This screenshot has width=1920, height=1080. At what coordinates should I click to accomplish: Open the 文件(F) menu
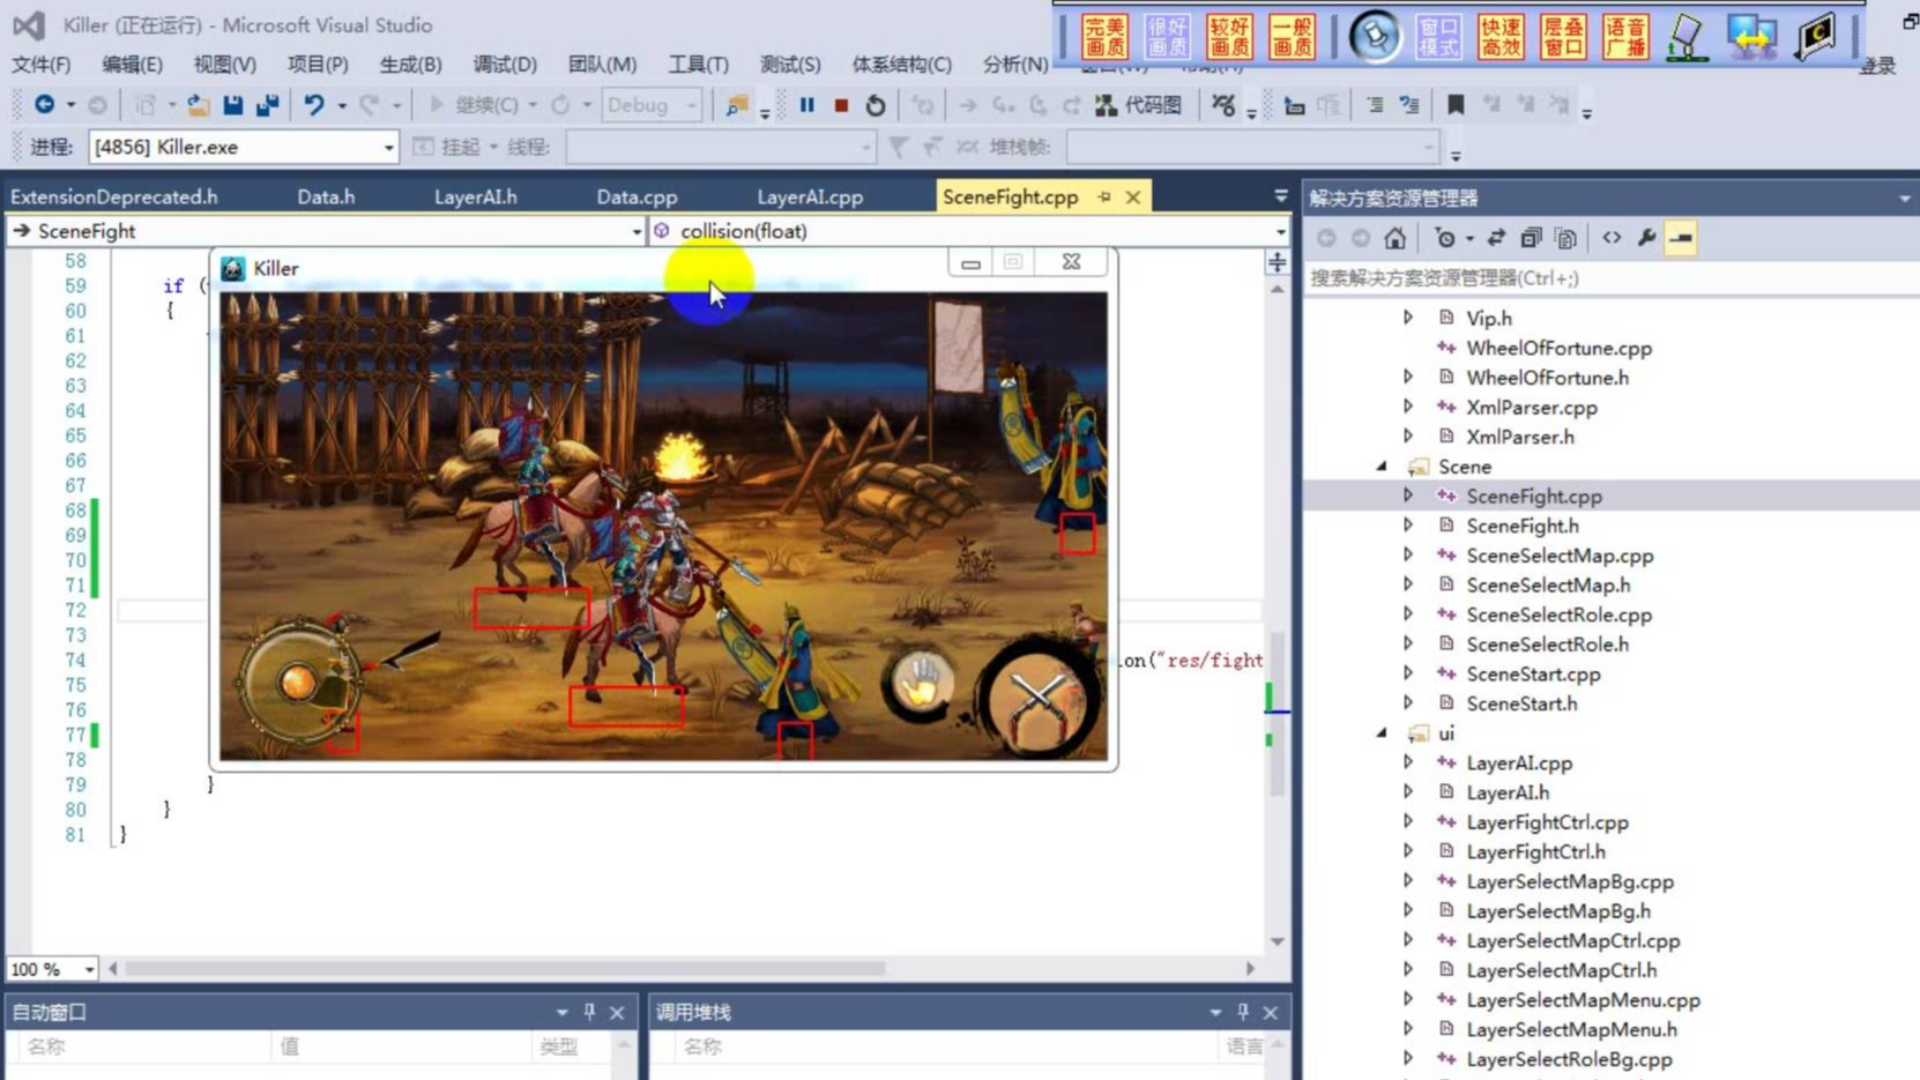point(41,65)
